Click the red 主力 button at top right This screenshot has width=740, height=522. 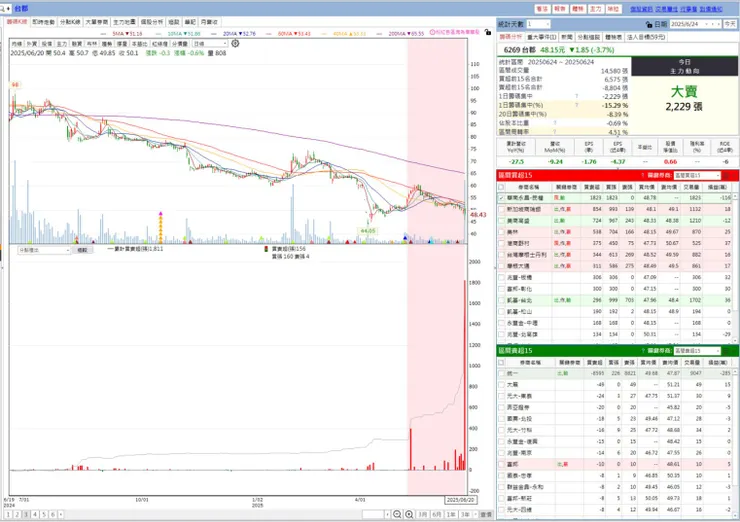click(596, 9)
